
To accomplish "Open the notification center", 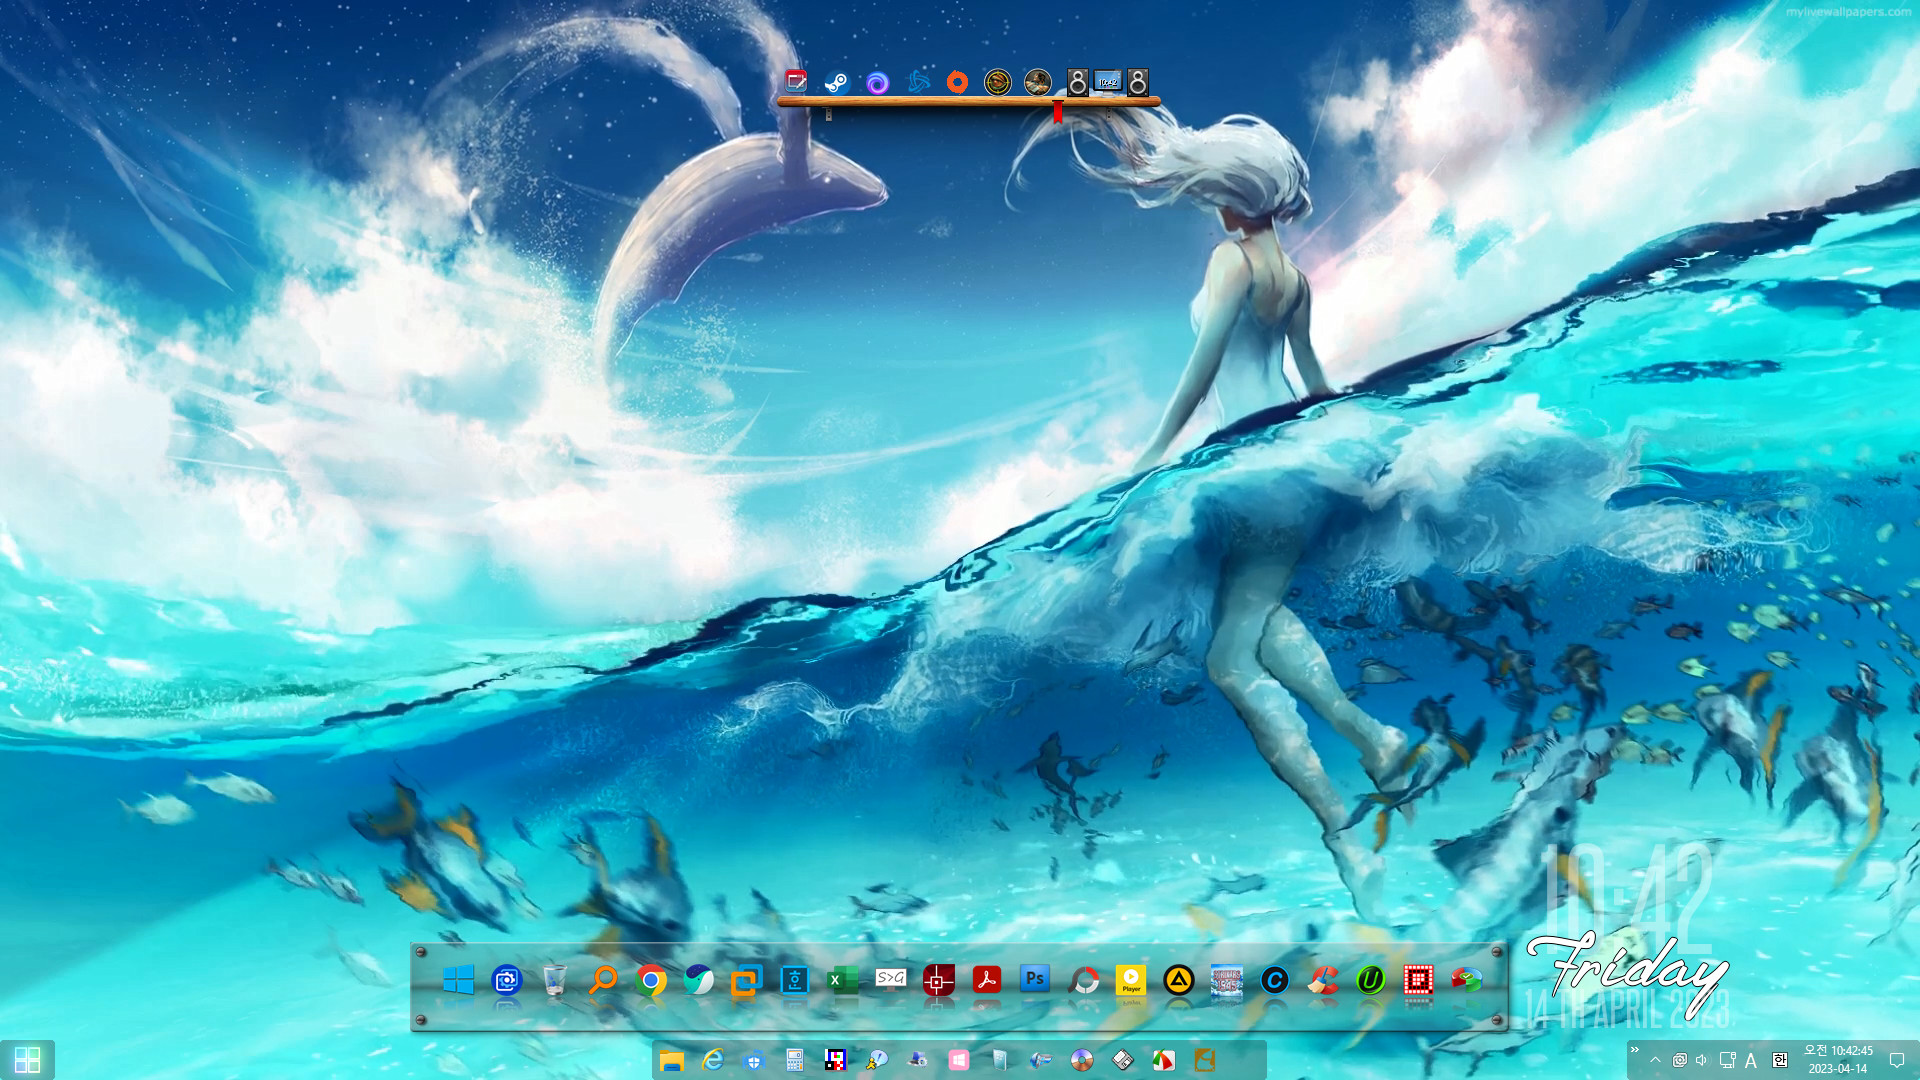I will [x=1896, y=1060].
